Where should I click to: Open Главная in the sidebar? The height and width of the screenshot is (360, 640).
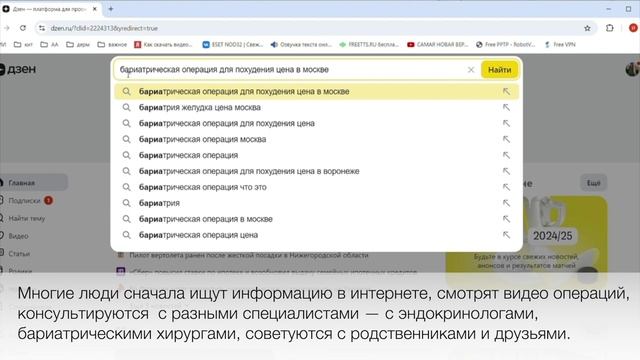pyautogui.click(x=33, y=183)
